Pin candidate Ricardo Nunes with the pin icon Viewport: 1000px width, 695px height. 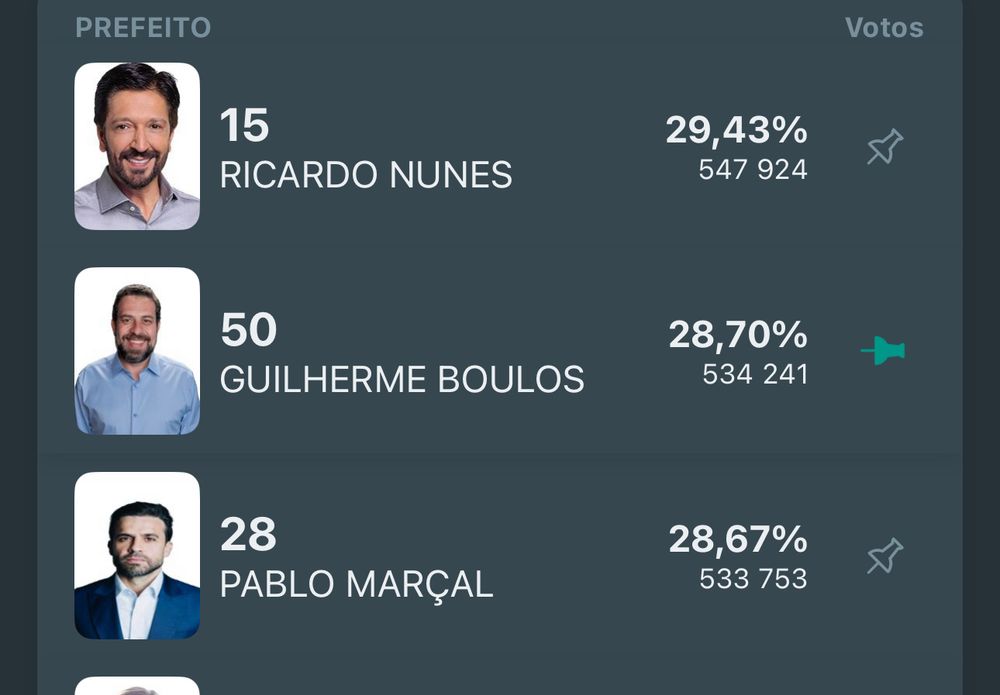885,147
